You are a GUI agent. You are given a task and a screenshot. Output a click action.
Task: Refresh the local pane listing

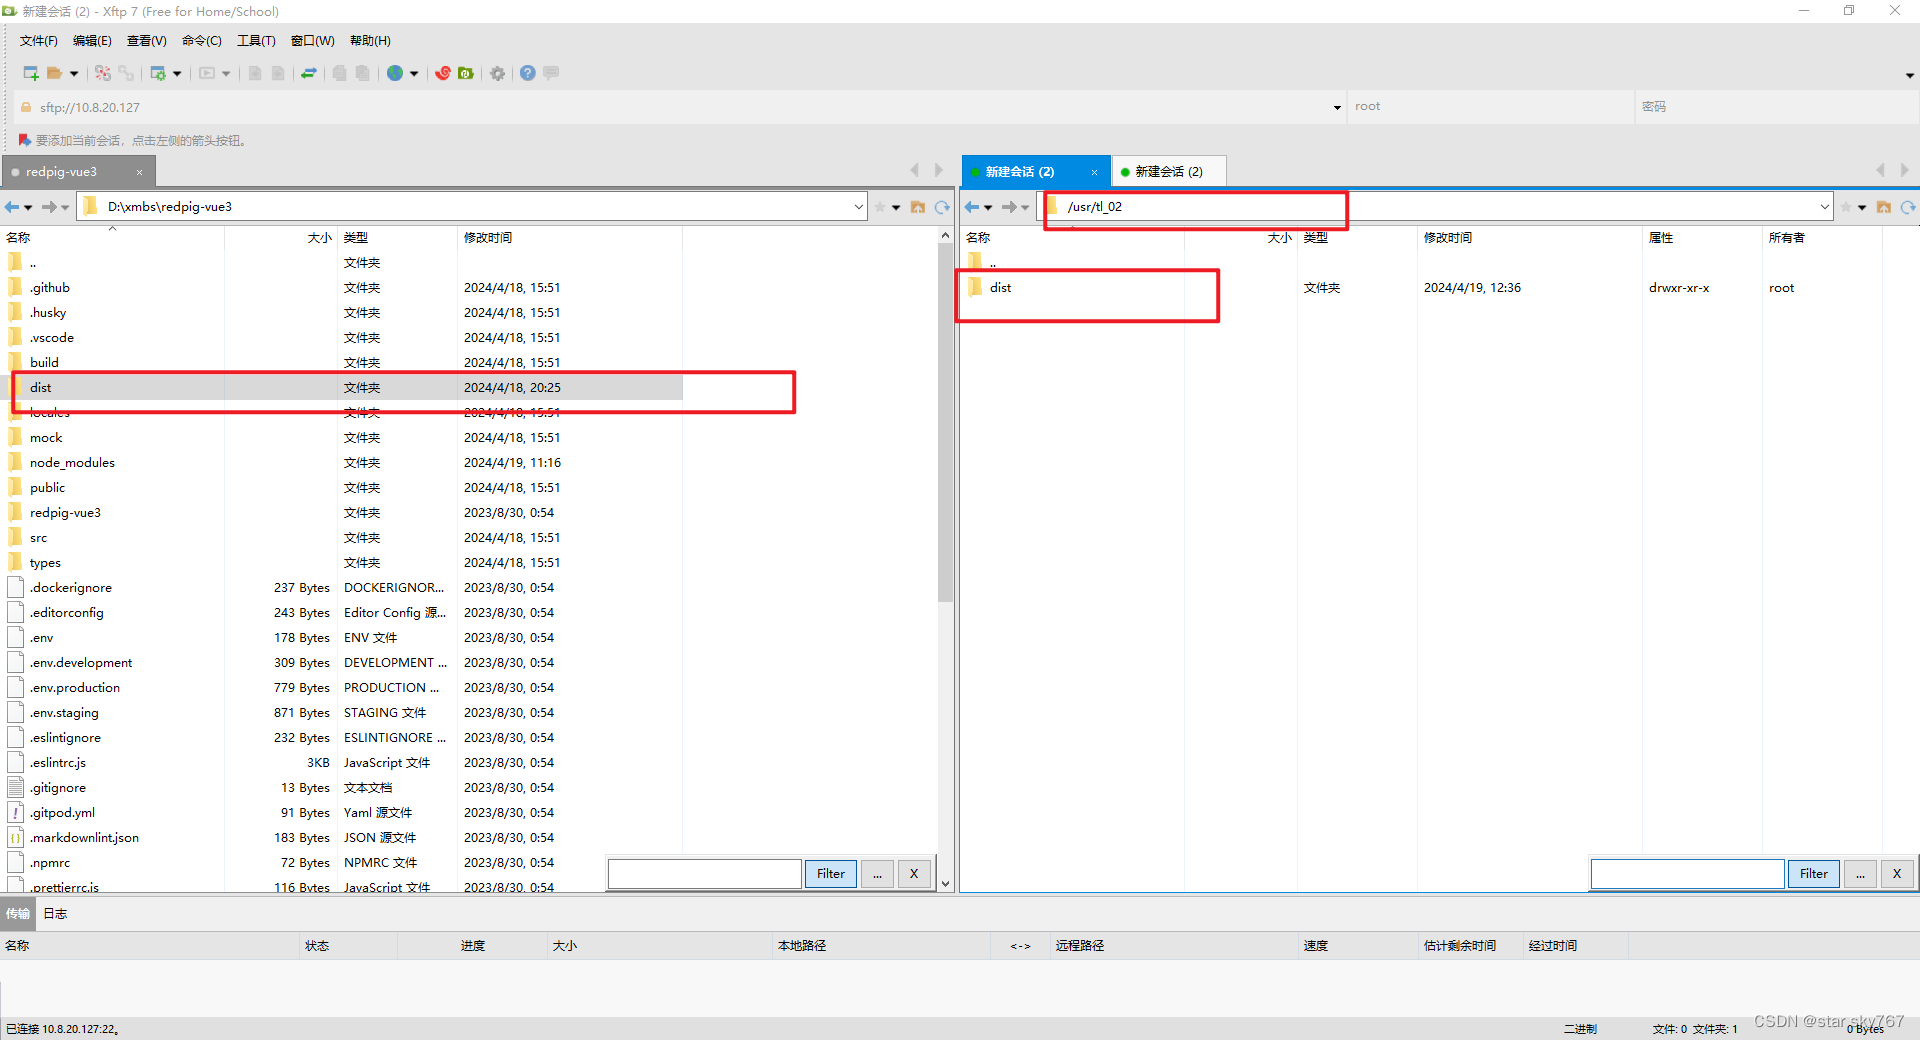(x=942, y=207)
